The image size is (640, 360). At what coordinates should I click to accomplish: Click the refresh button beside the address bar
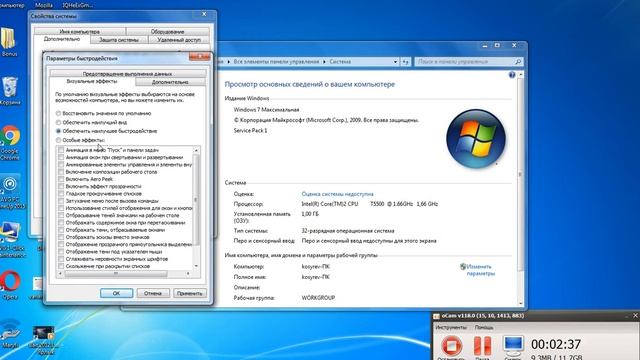(x=405, y=62)
